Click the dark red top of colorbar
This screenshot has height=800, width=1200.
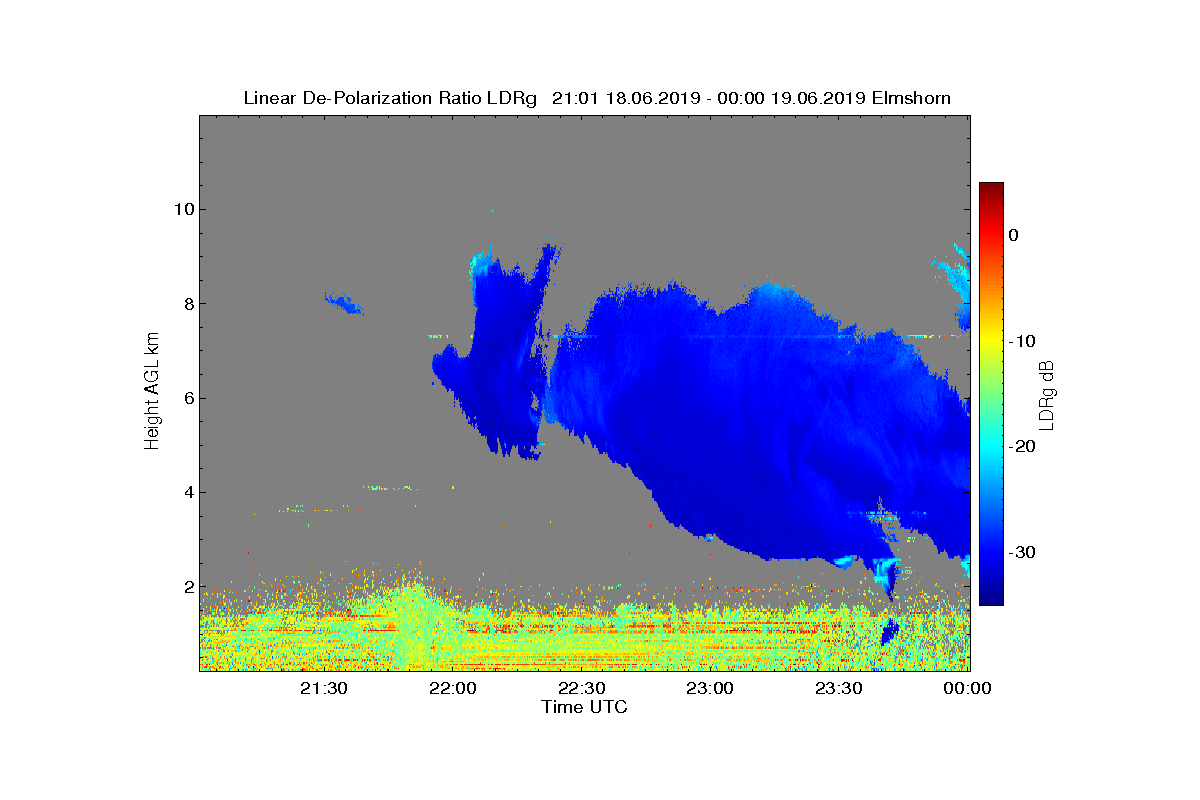point(991,189)
